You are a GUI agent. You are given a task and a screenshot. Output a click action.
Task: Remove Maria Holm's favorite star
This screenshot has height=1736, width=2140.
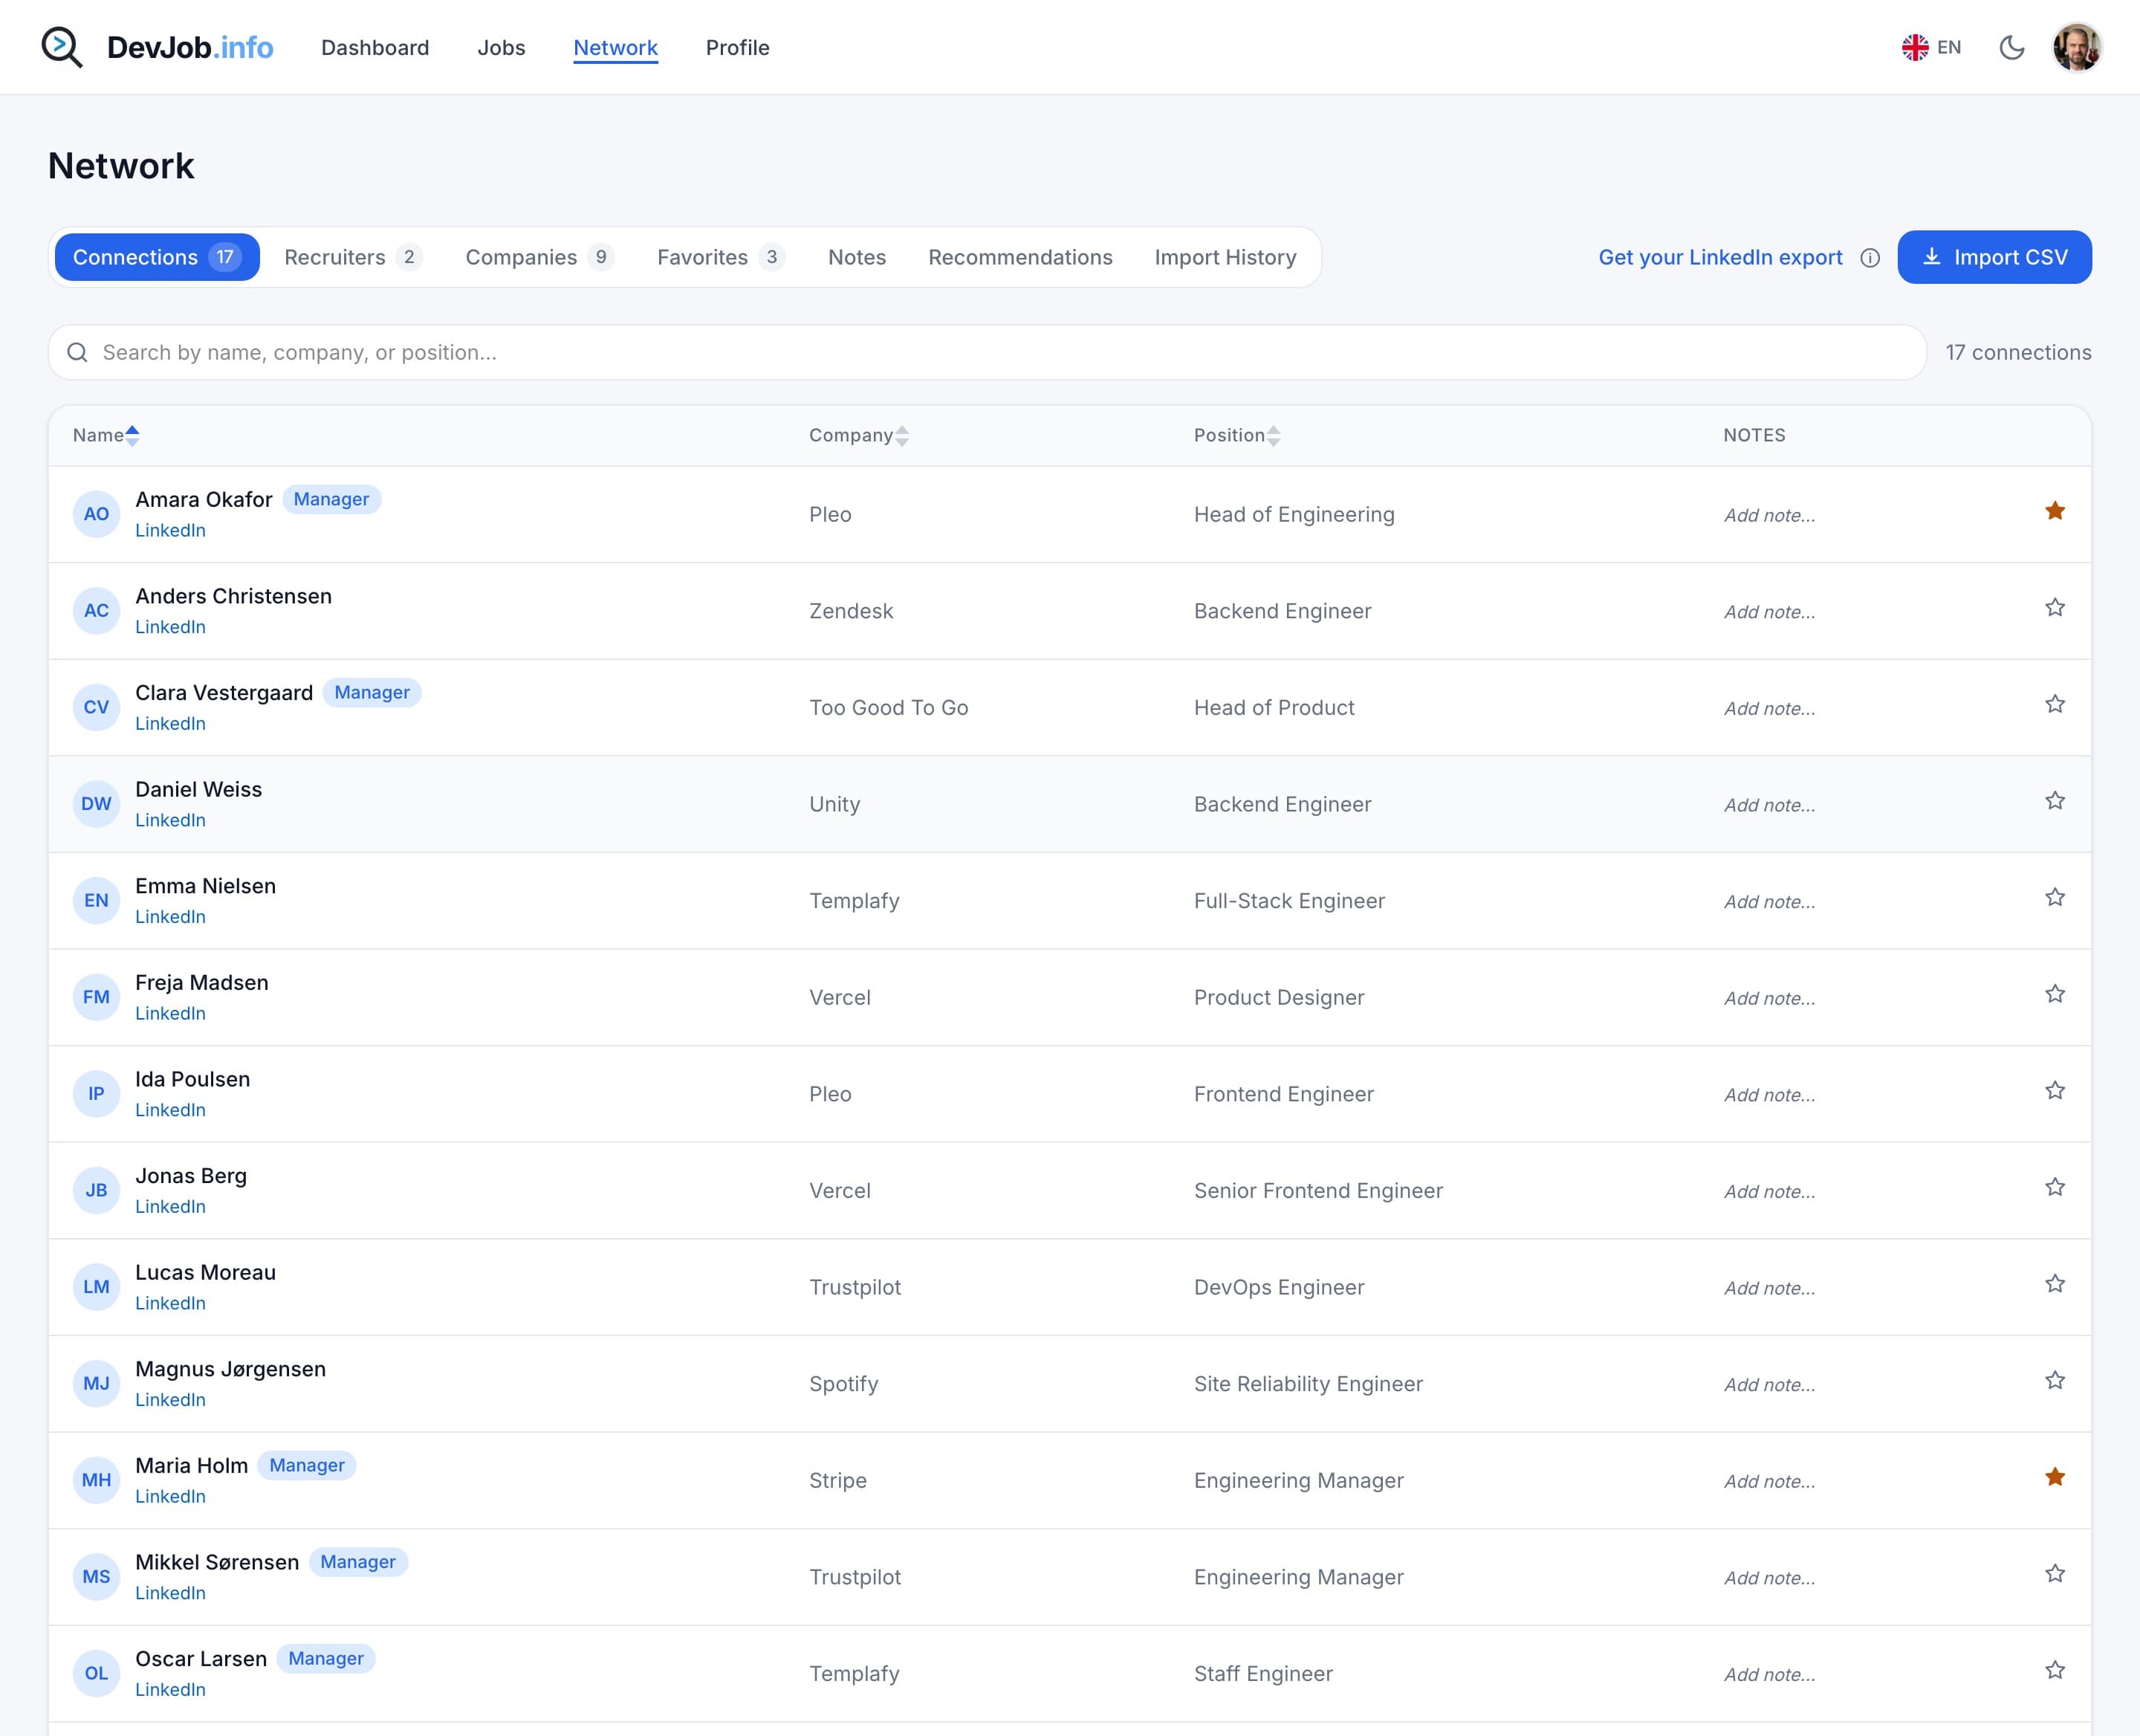tap(2055, 1477)
